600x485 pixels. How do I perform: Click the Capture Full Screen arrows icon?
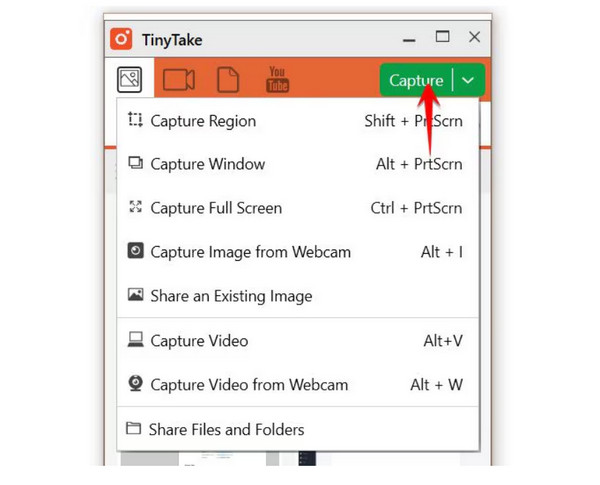pos(135,207)
